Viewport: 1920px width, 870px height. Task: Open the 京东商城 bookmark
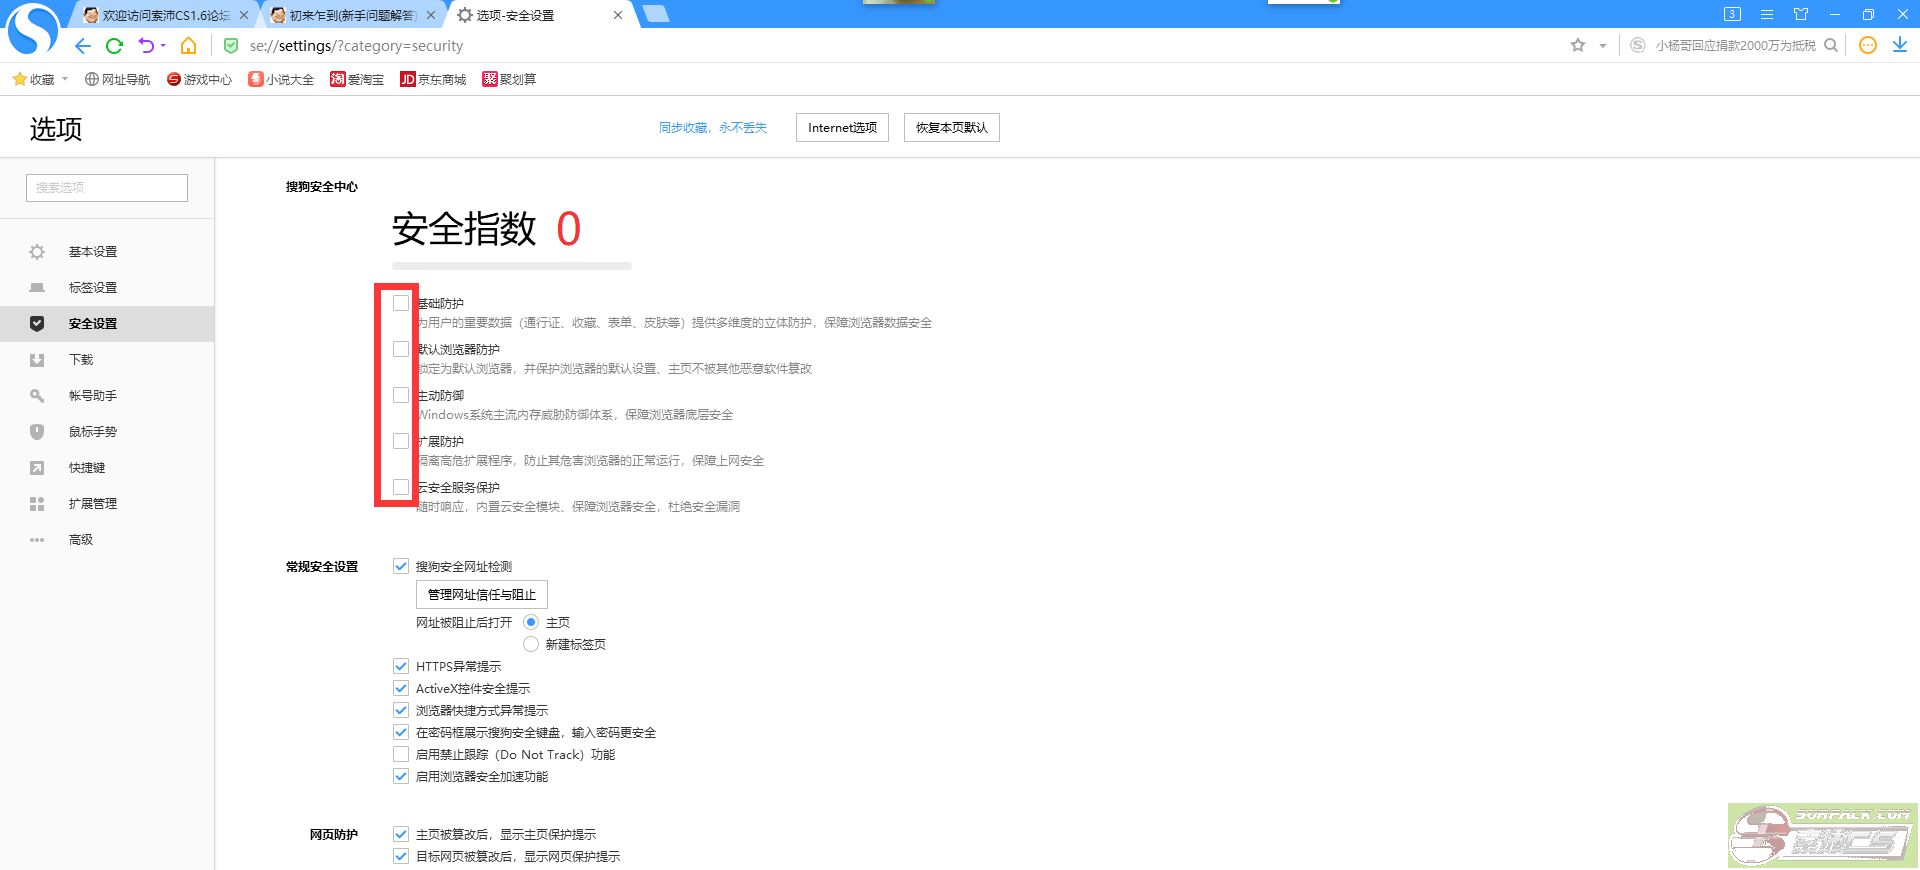pos(433,80)
